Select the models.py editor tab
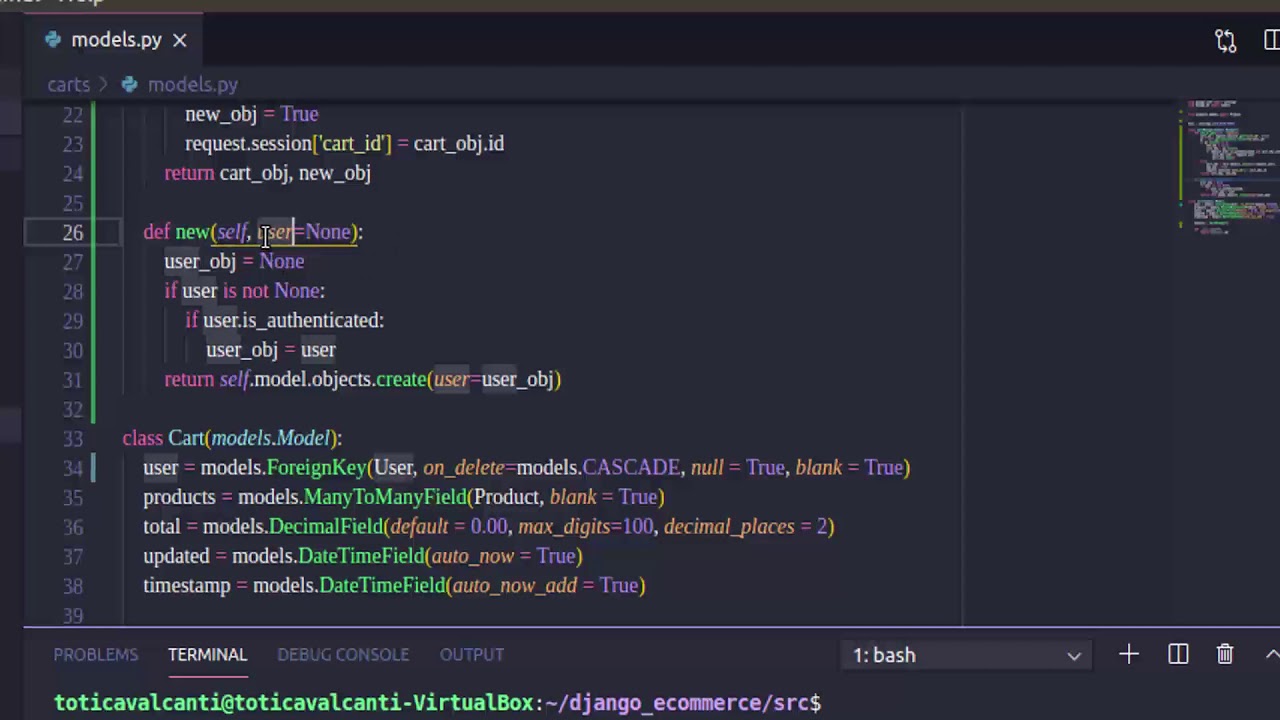The height and width of the screenshot is (720, 1280). (115, 40)
